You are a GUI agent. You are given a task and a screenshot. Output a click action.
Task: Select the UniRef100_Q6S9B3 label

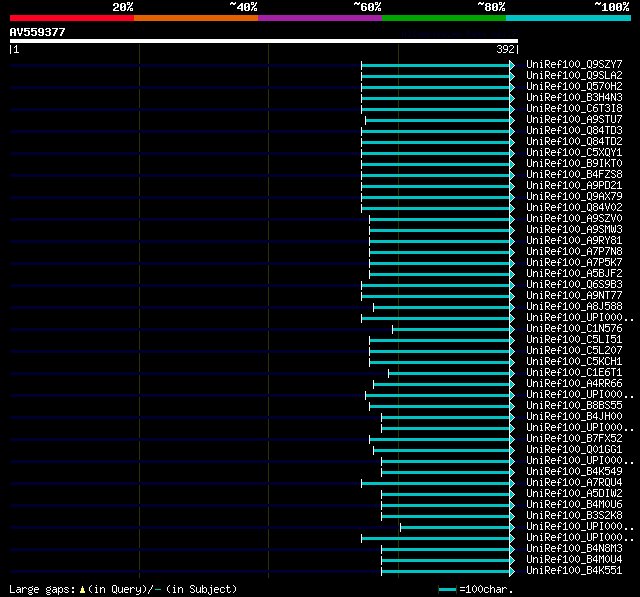click(x=574, y=285)
